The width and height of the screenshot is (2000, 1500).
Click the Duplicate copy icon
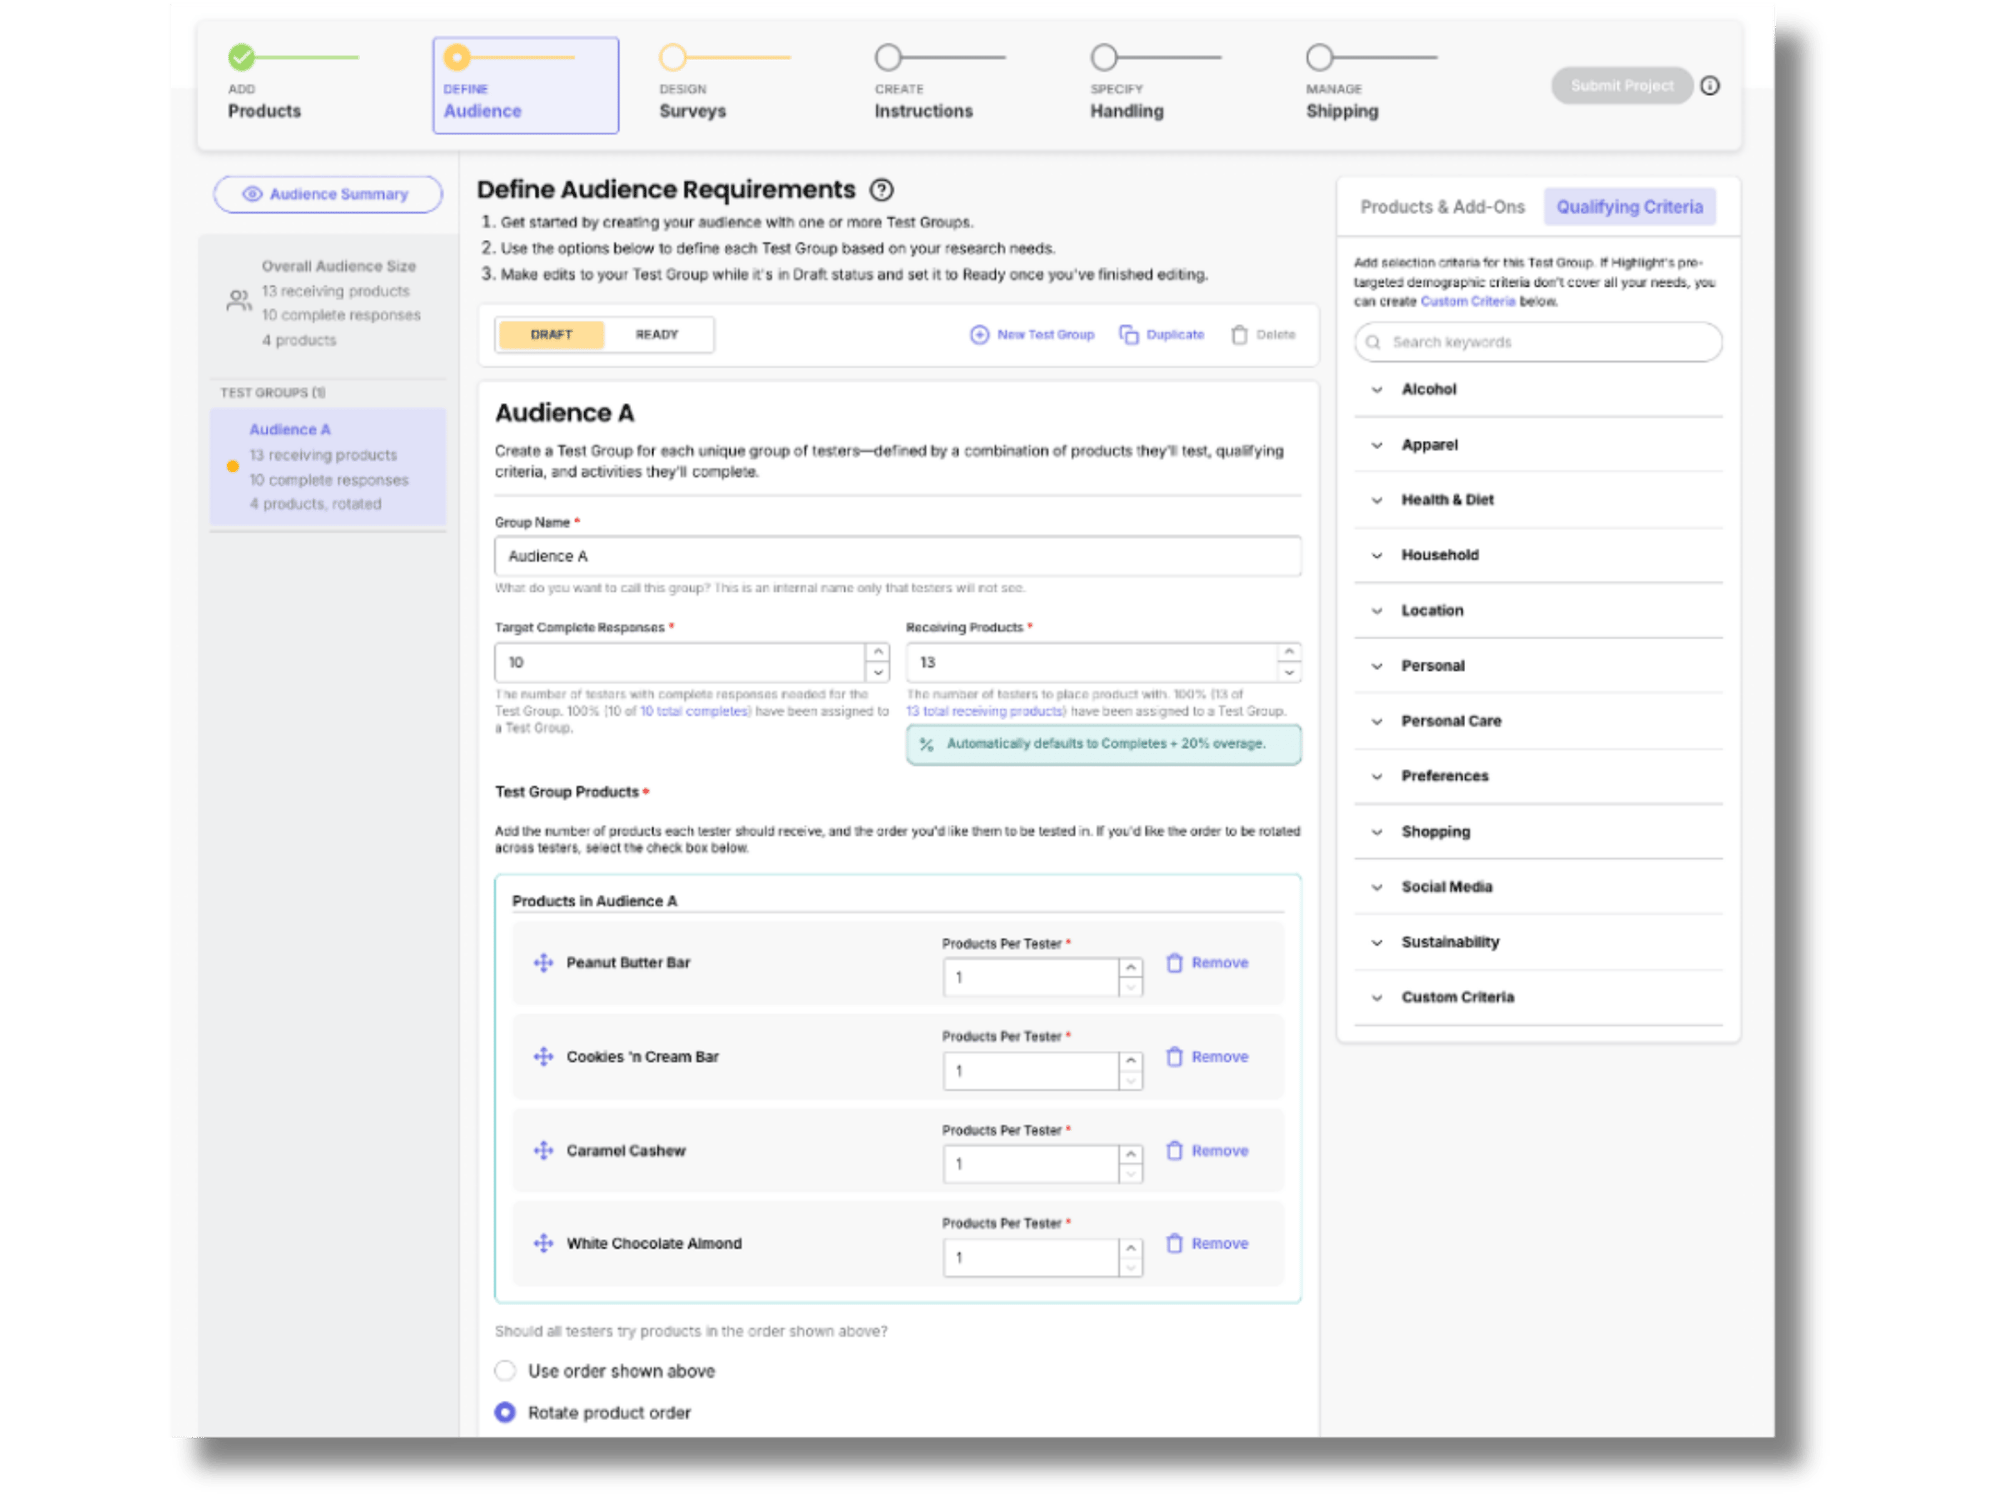pos(1129,335)
